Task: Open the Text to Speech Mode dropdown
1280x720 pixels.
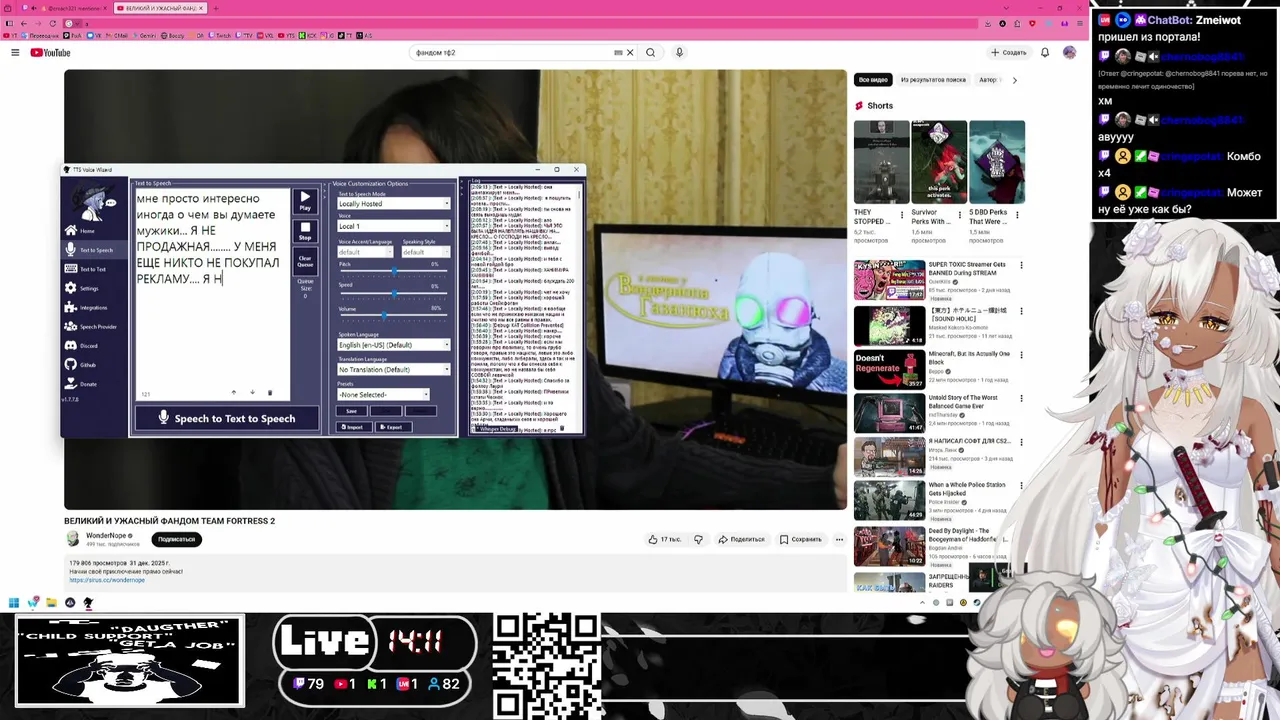Action: (x=394, y=204)
